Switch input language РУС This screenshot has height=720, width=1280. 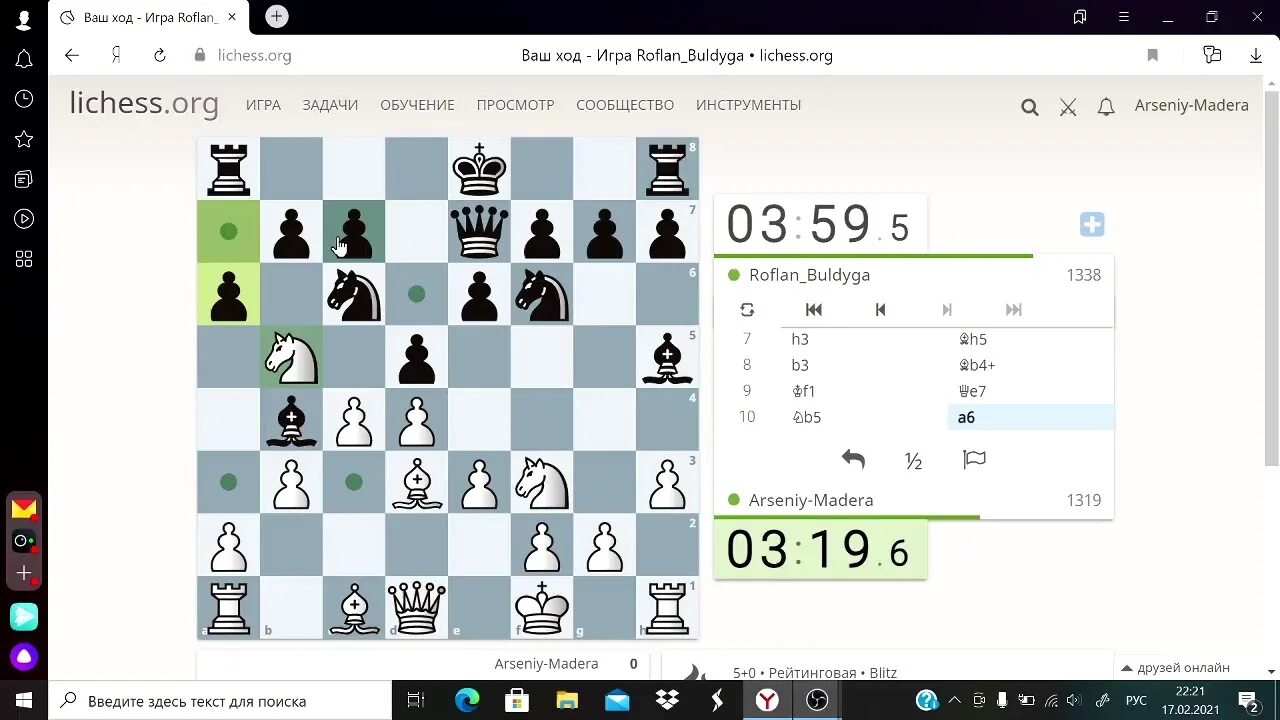[1136, 701]
